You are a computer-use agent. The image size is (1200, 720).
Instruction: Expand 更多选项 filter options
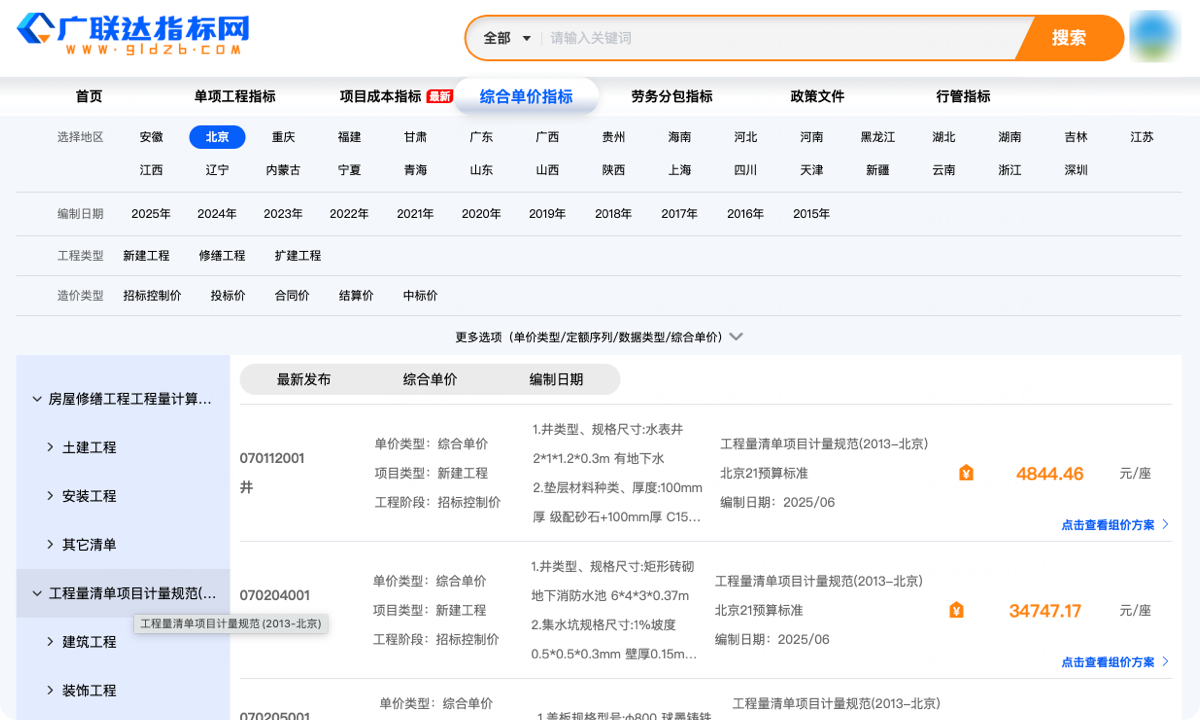pos(598,337)
